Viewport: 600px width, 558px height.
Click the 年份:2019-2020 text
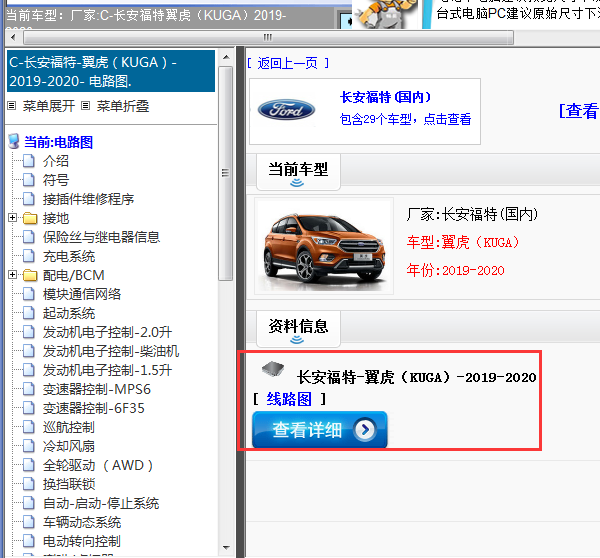455,270
